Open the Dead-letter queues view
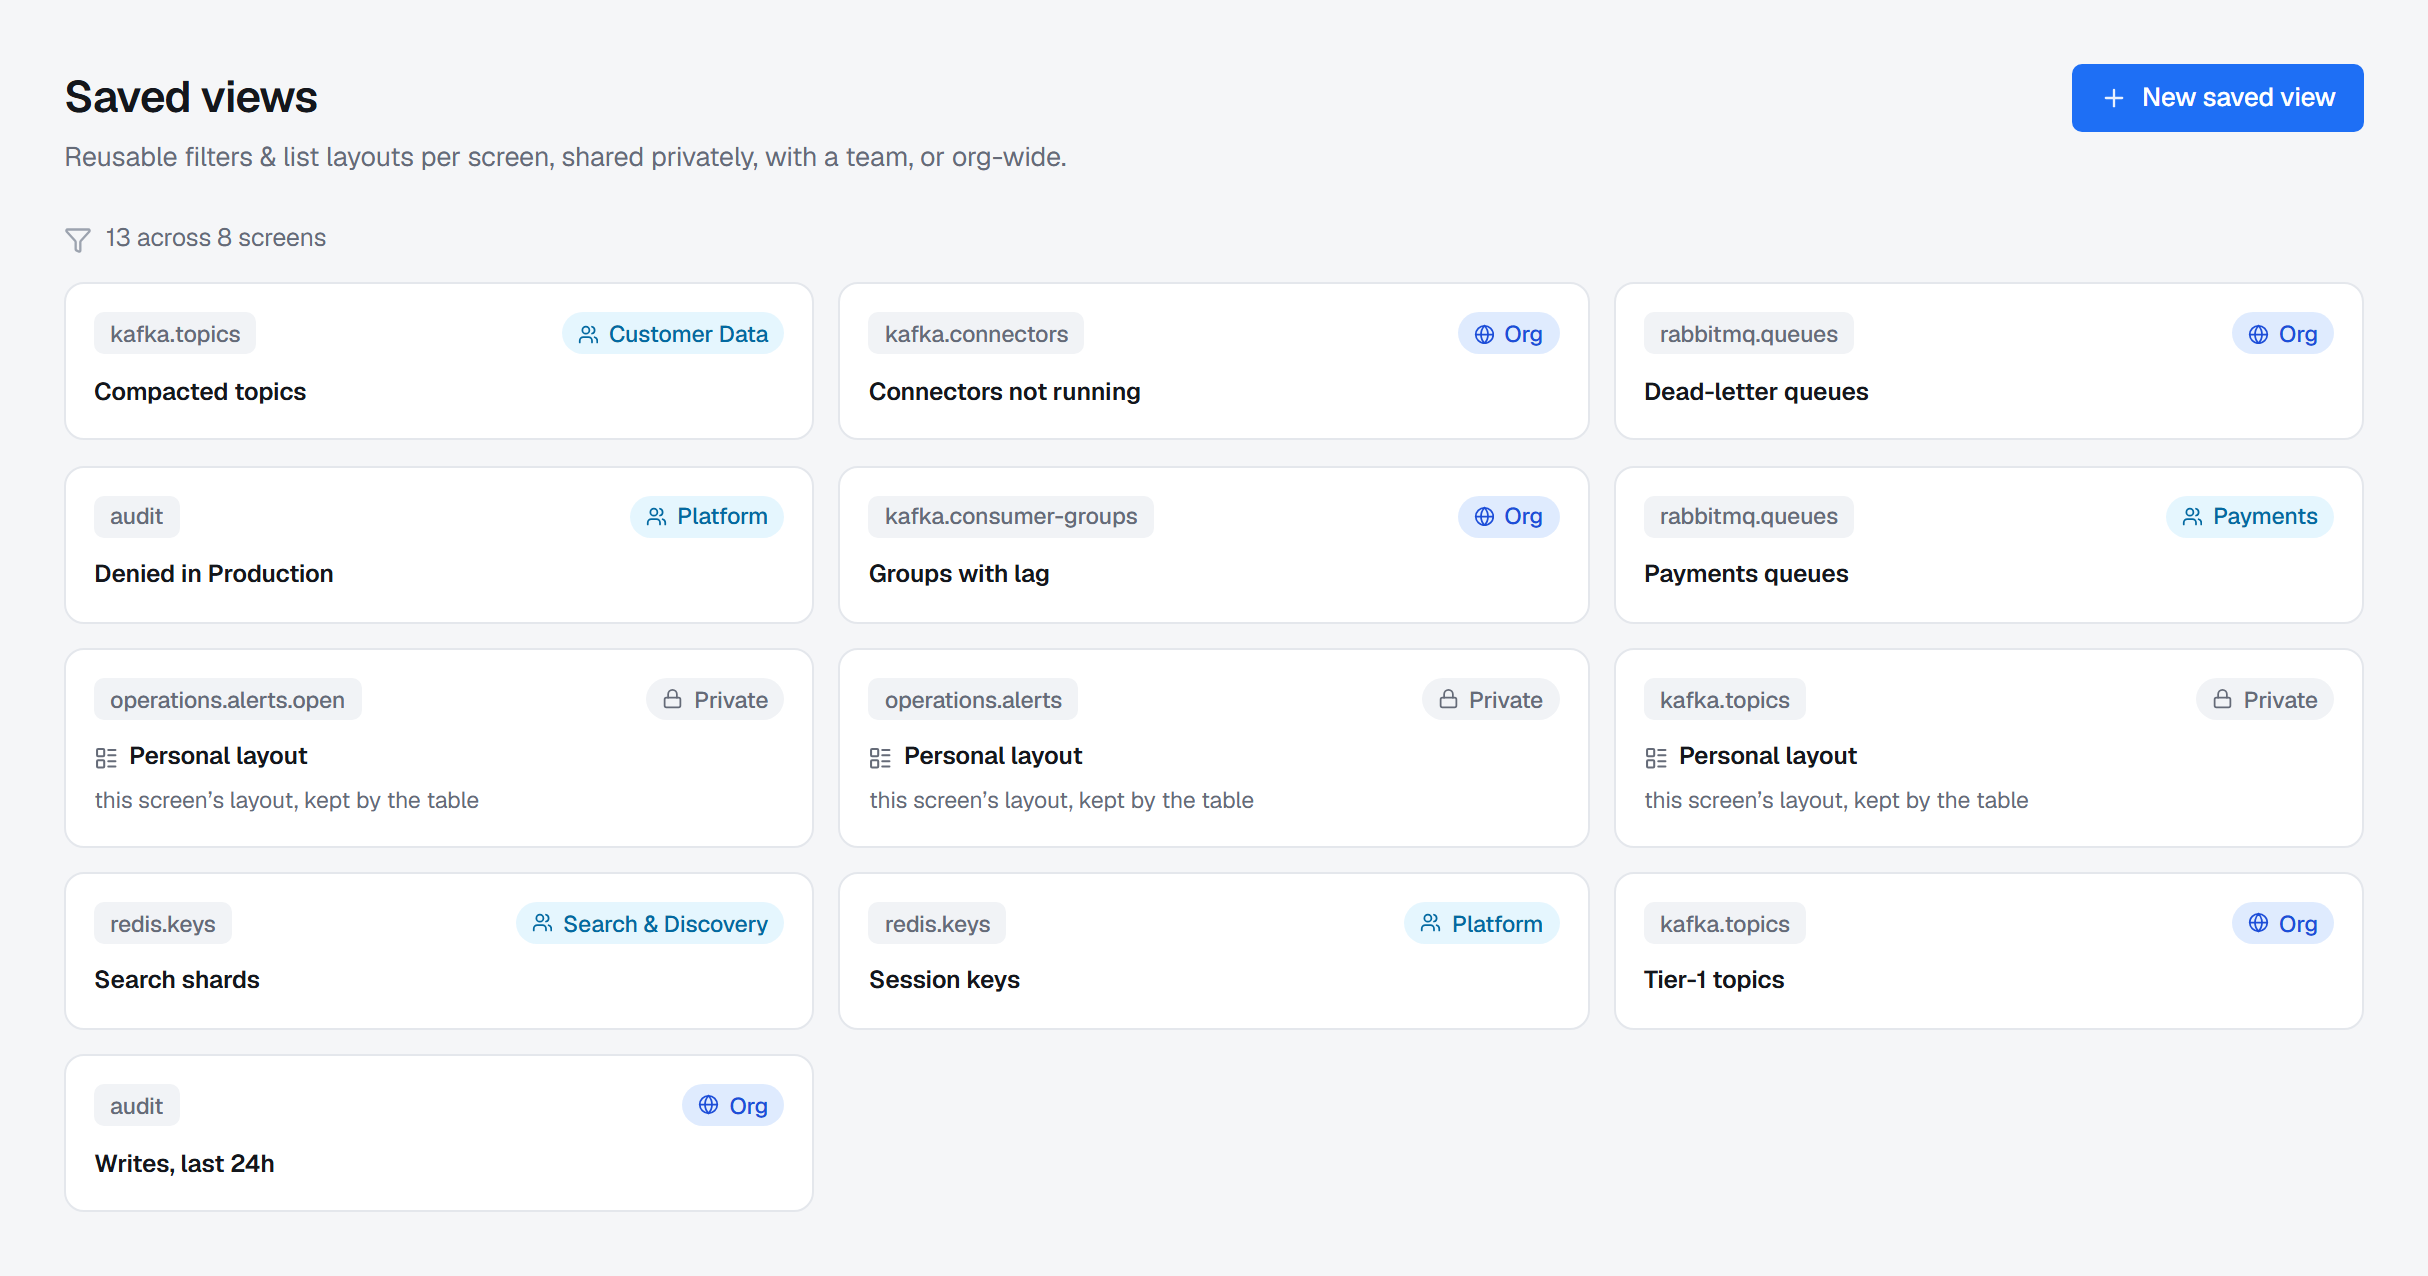 click(1988, 361)
